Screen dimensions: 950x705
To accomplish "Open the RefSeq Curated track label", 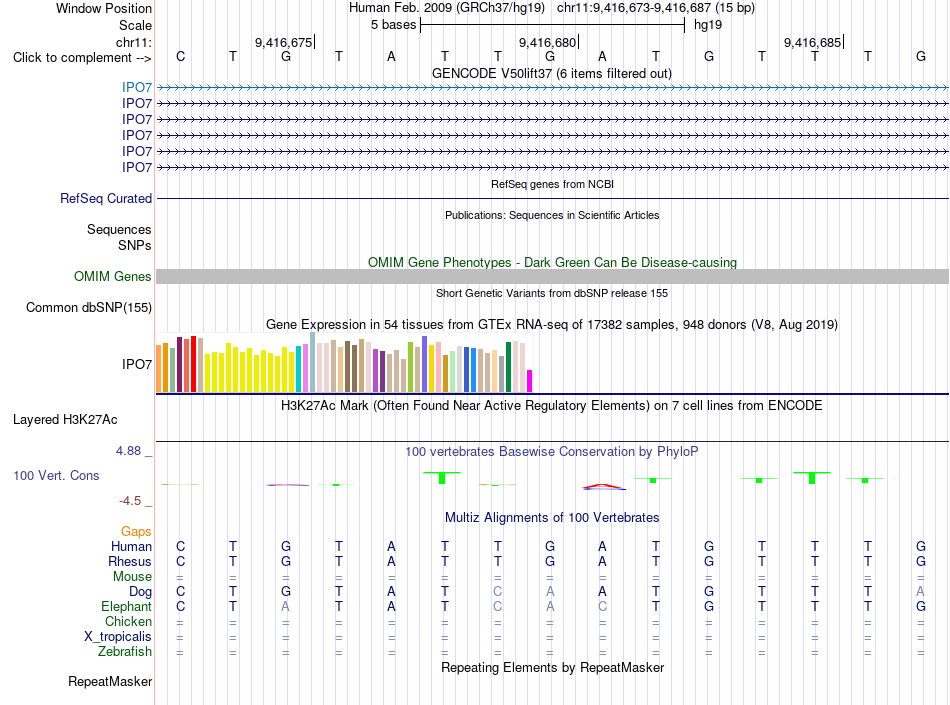I will (106, 198).
